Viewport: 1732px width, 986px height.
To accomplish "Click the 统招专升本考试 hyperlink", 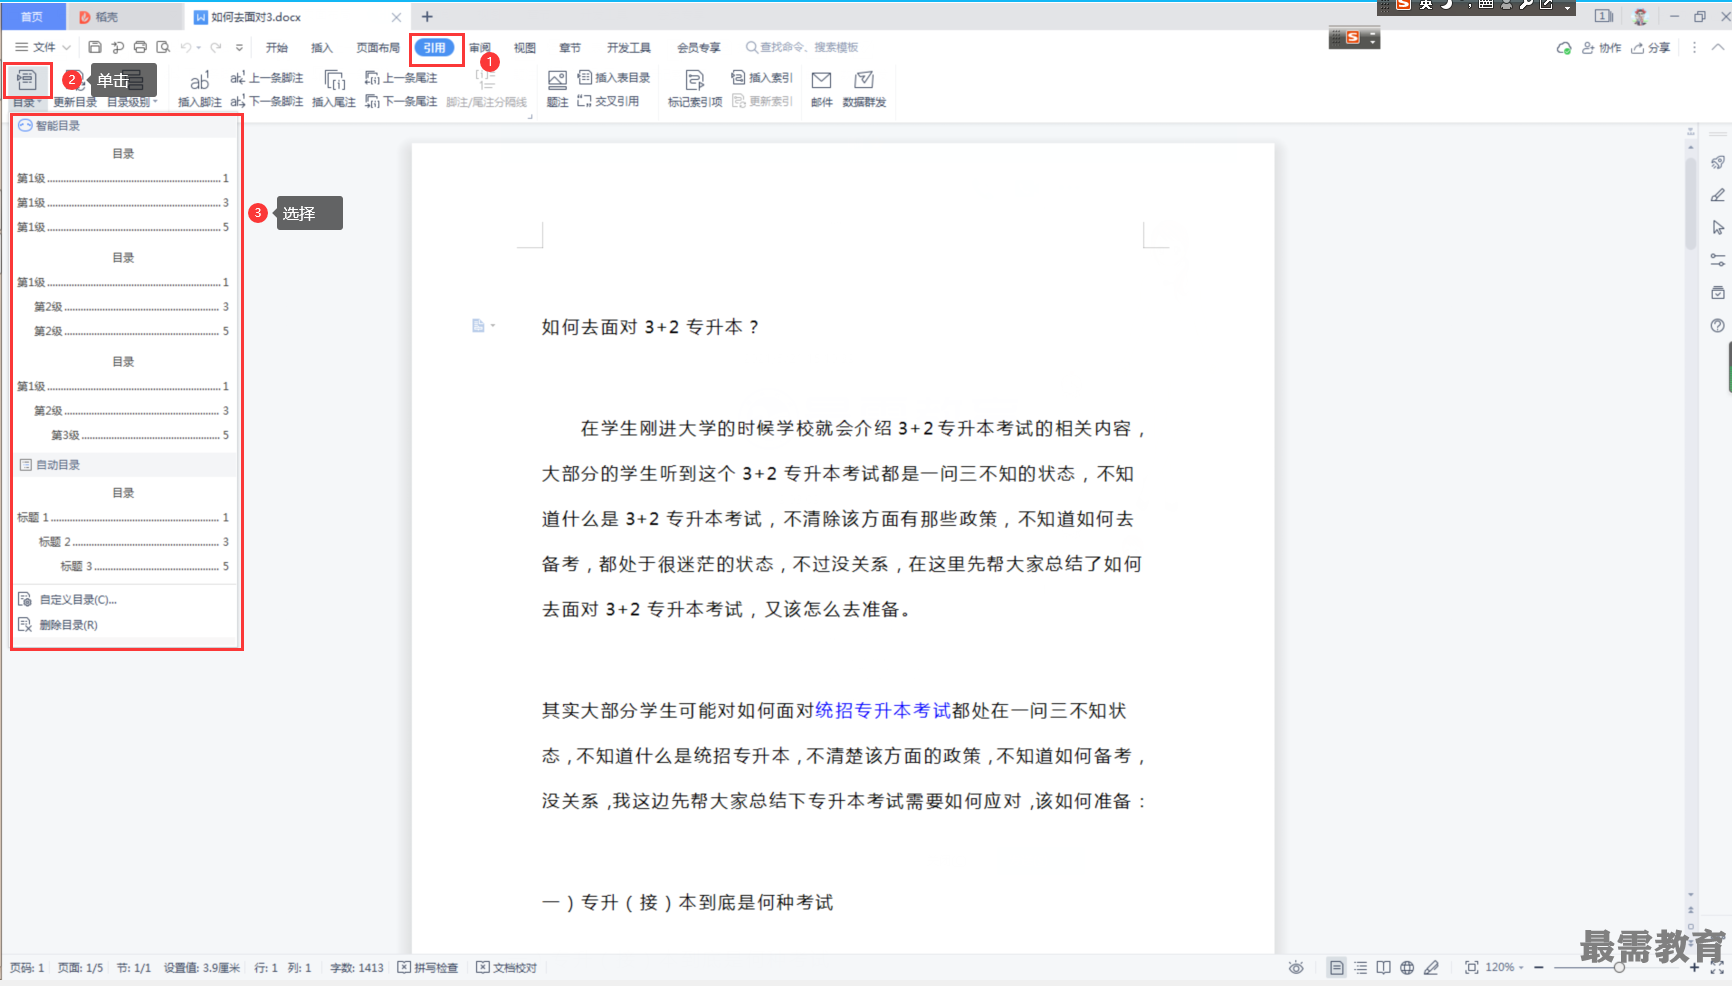I will tap(883, 711).
